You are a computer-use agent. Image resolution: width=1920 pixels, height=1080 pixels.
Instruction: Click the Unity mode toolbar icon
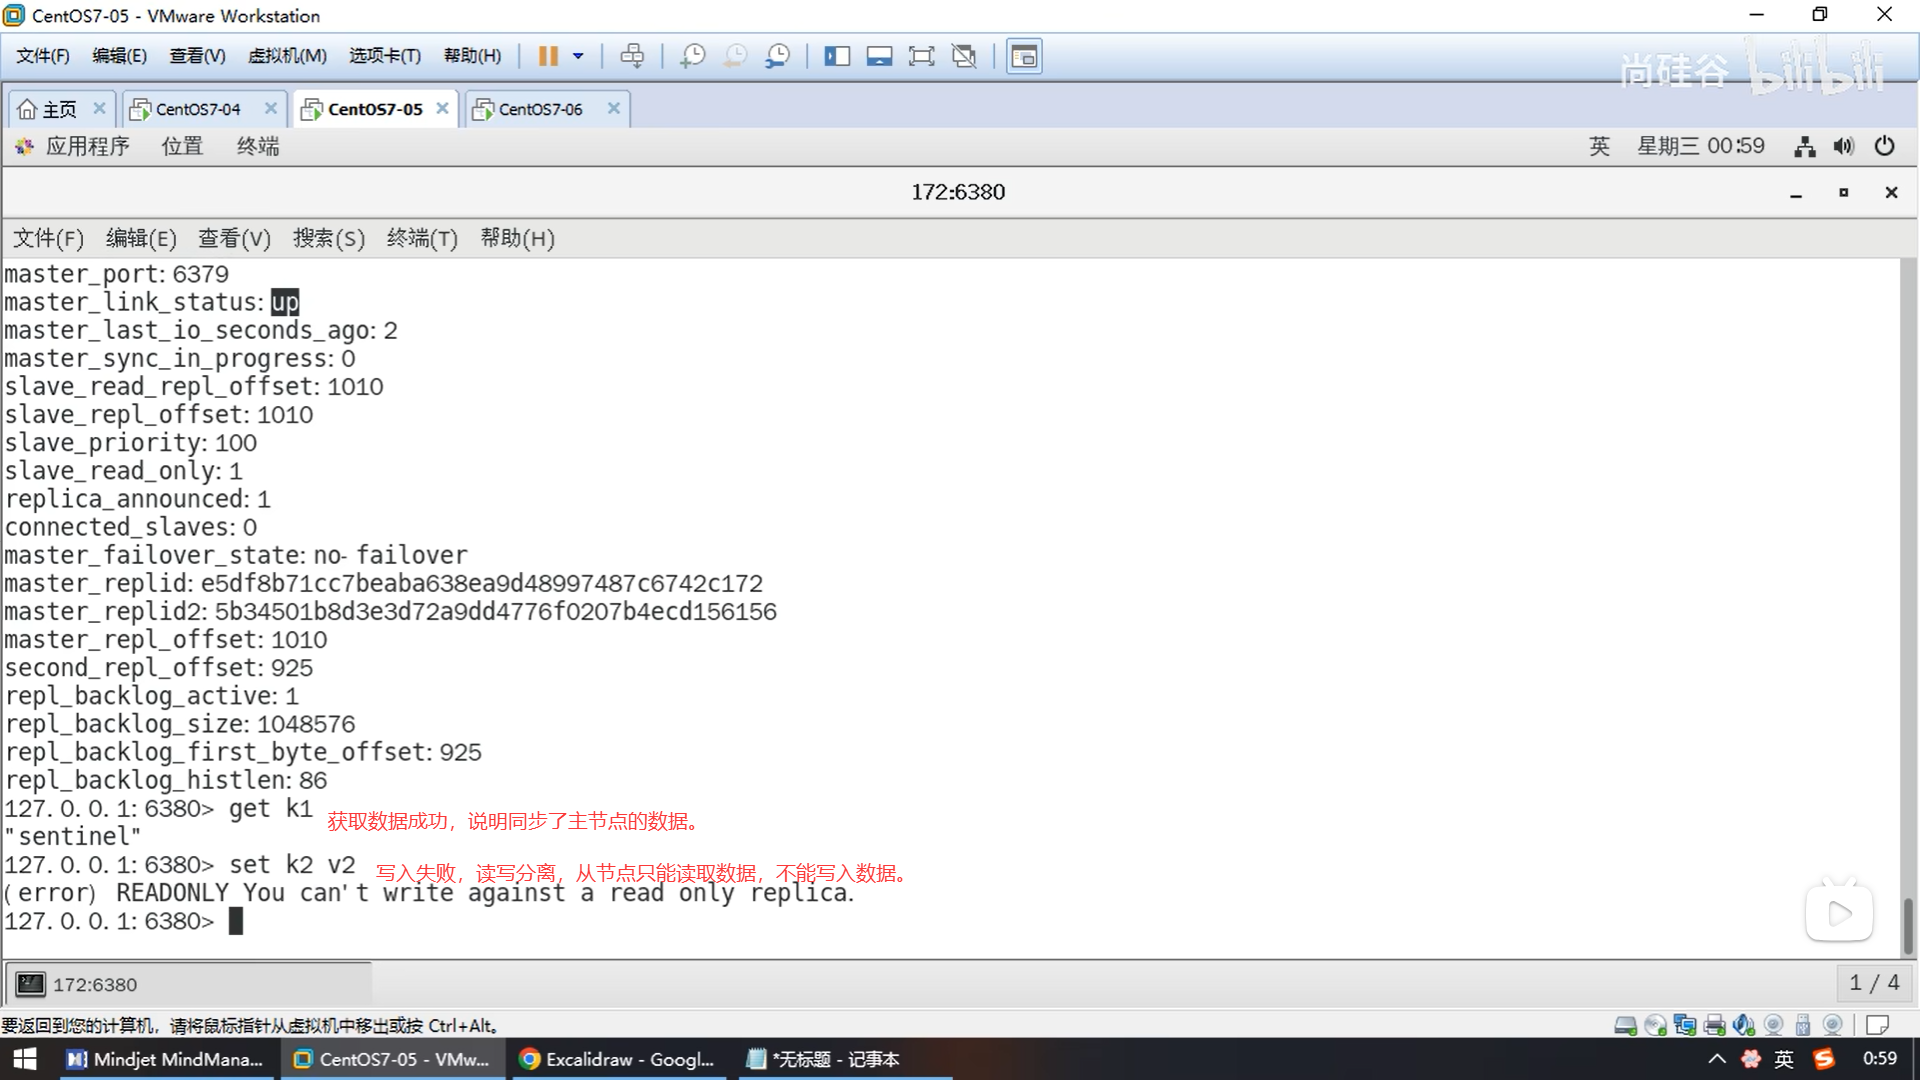click(964, 56)
